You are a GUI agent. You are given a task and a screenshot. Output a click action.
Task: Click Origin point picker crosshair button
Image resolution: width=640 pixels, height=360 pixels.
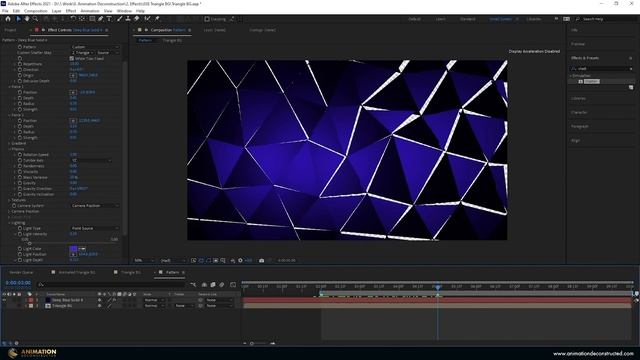tap(73, 76)
